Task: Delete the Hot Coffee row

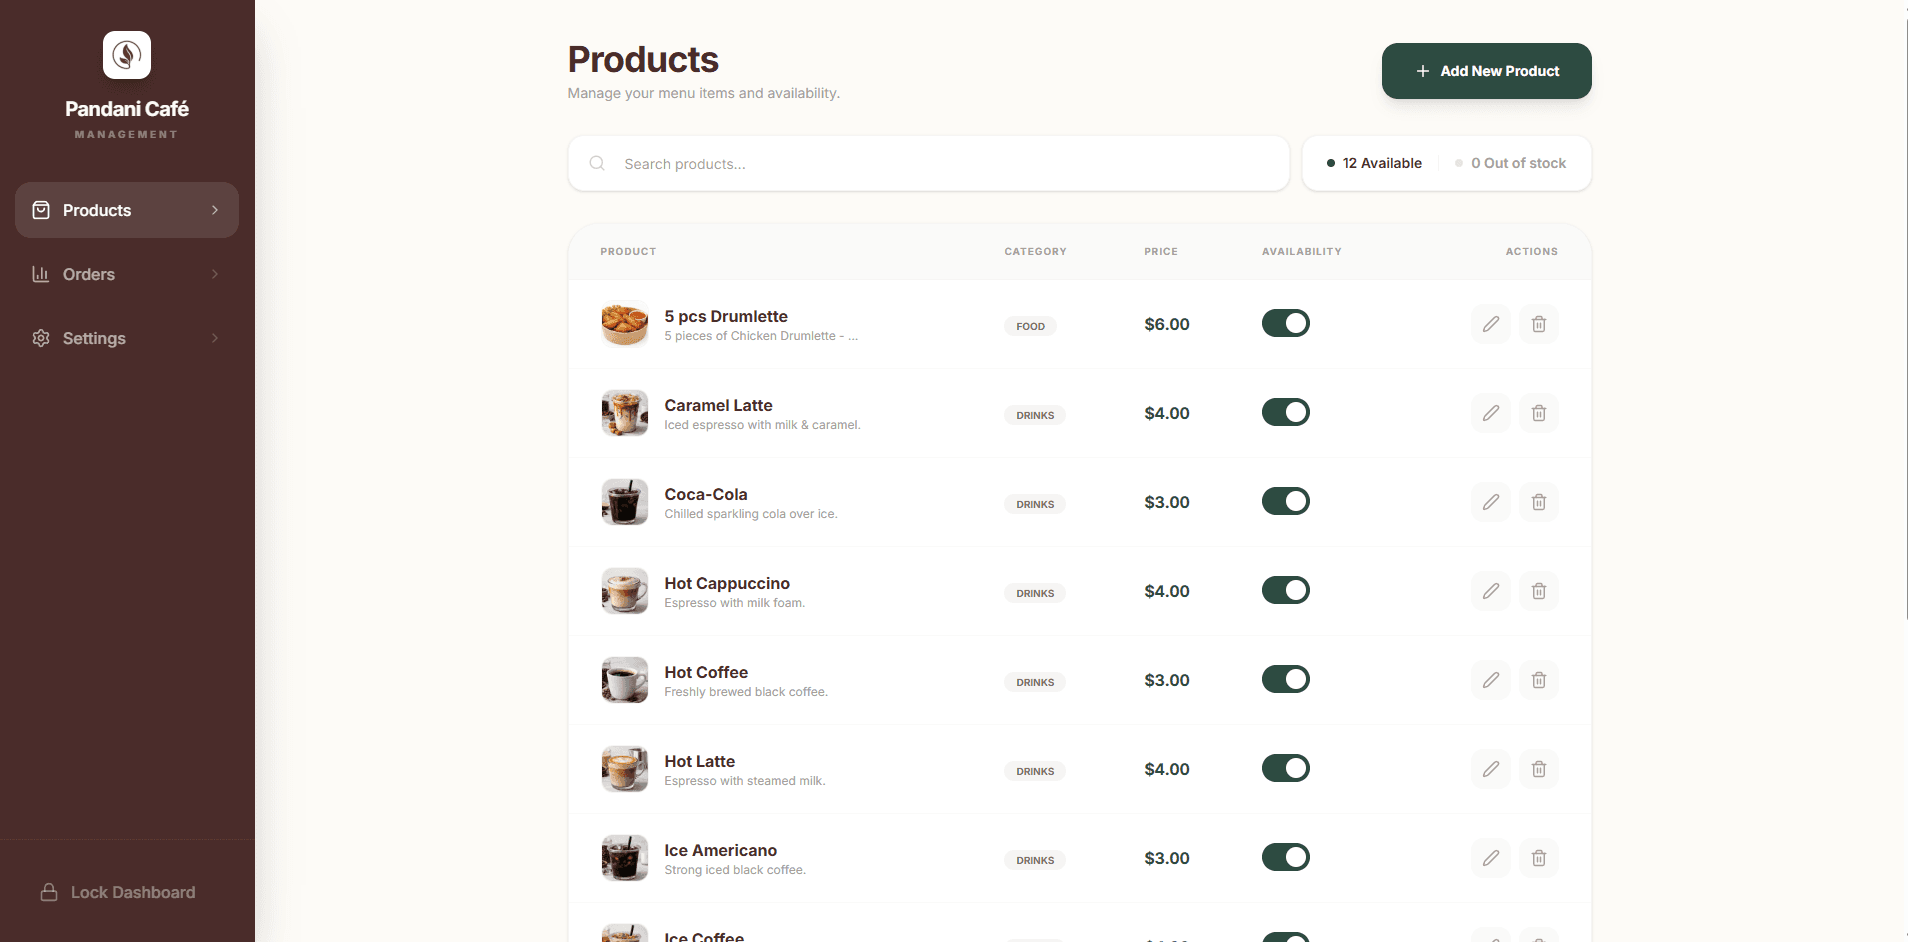Action: (1538, 680)
